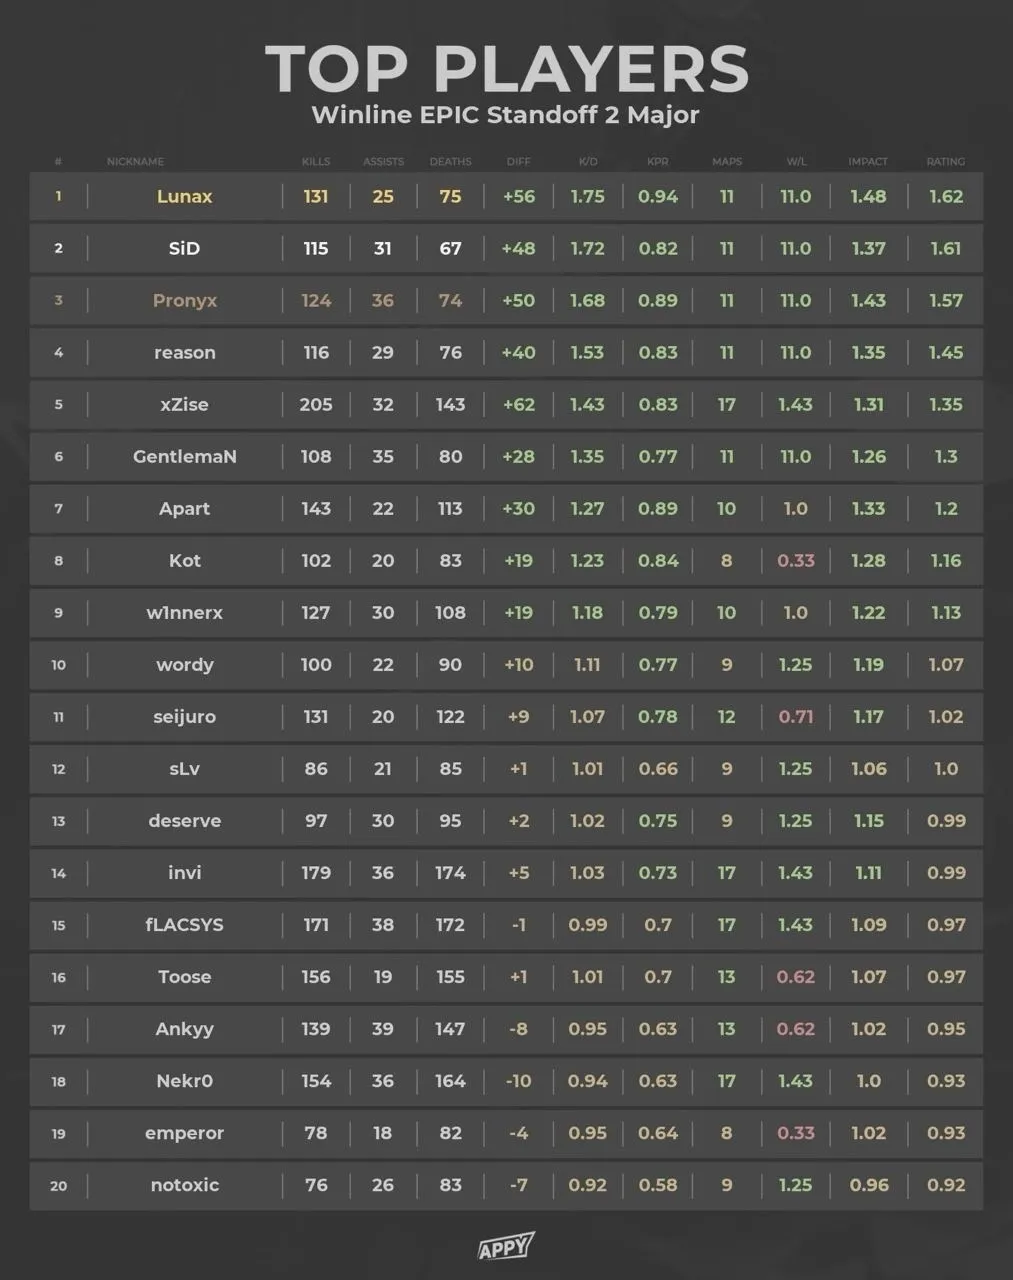Viewport: 1013px width, 1280px height.
Task: Select Lunax's impact value 1.48
Action: pos(868,197)
